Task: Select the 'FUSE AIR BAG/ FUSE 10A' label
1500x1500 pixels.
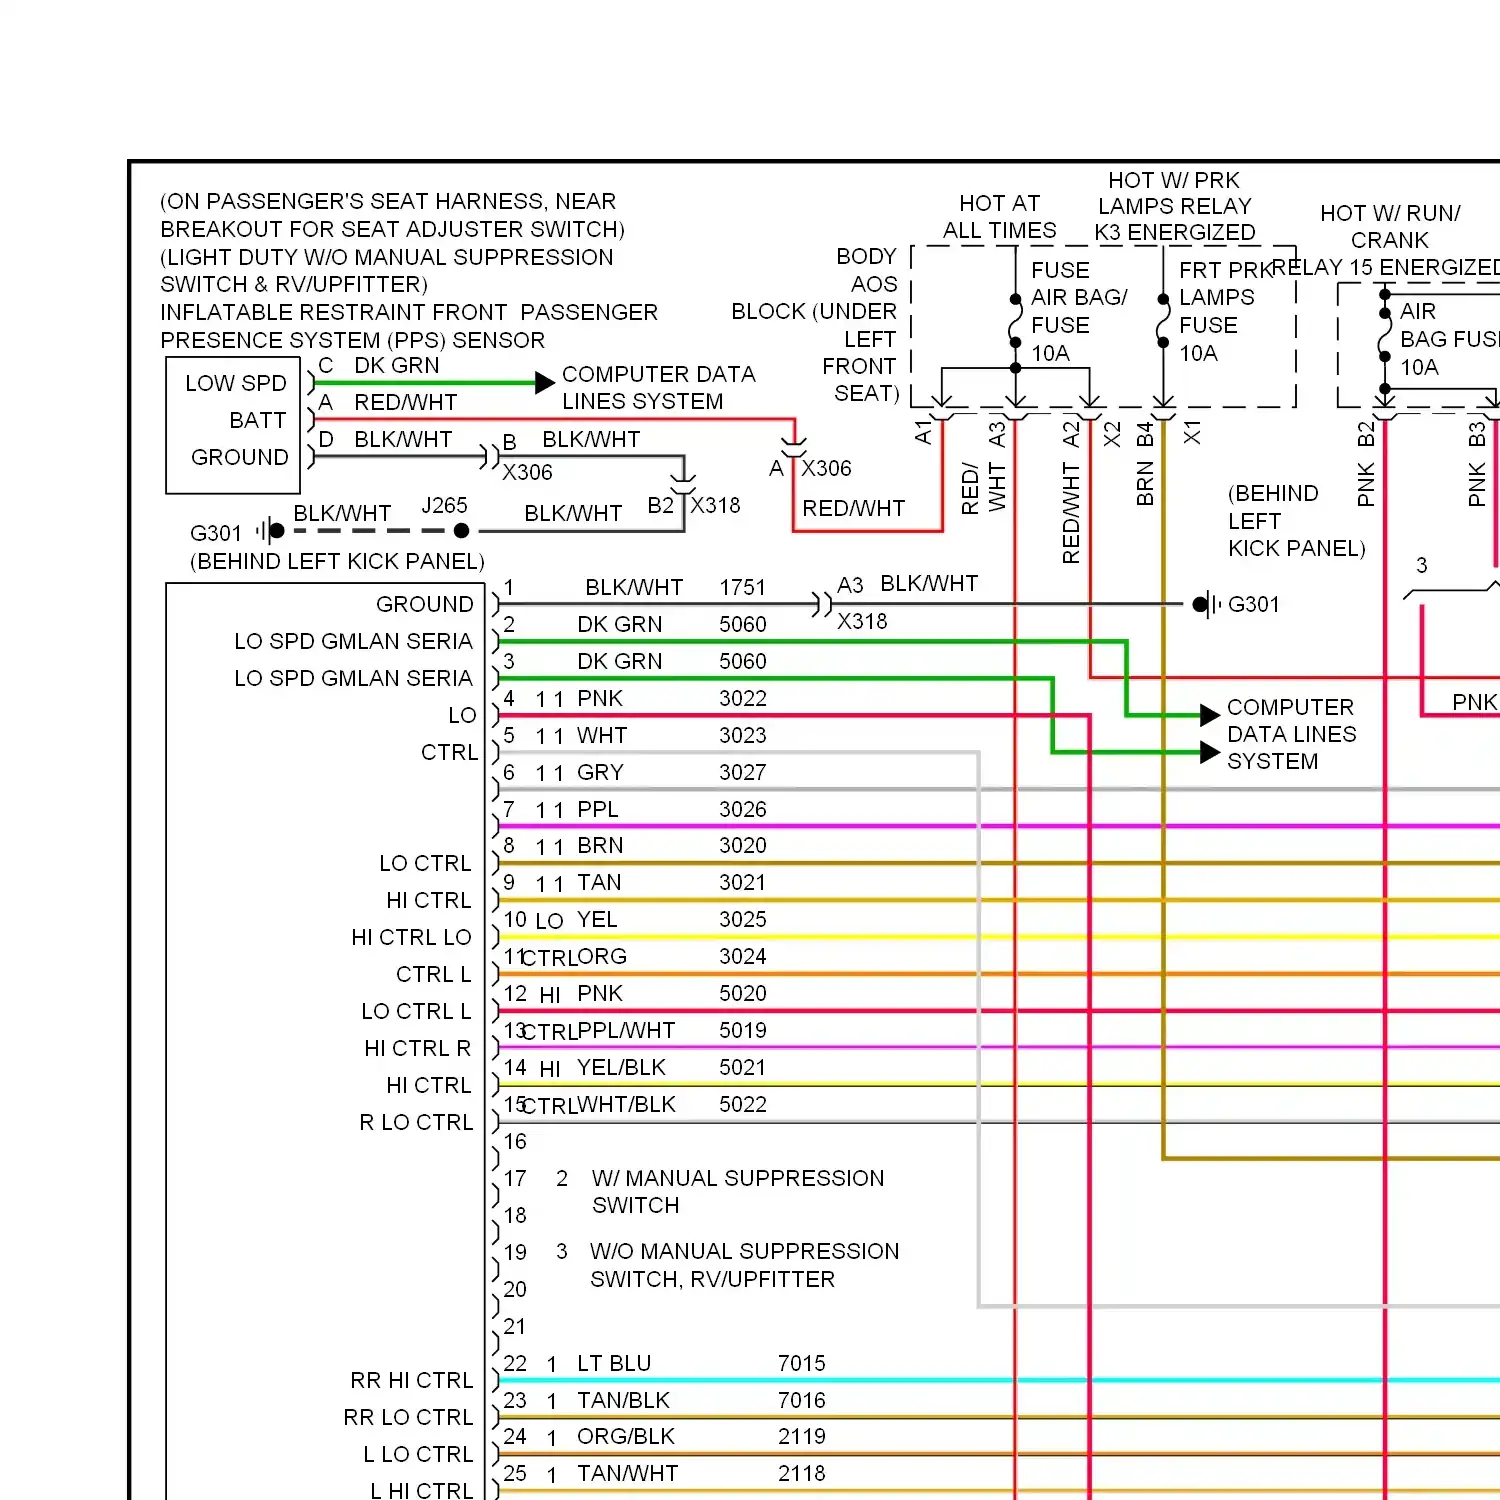Action: (x=1079, y=312)
